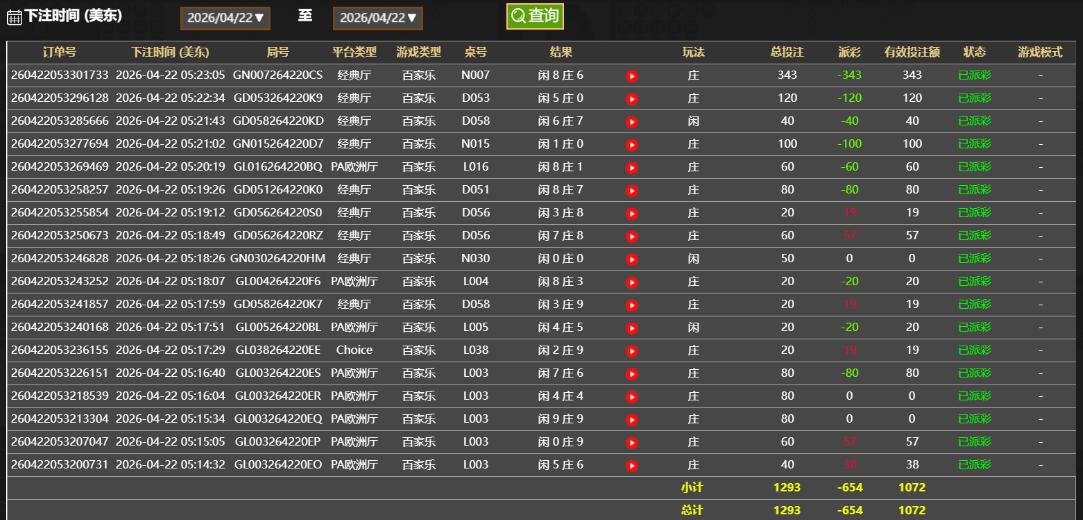This screenshot has height=520, width=1083.
Task: Click 已派彩 status in first row
Action: (974, 75)
